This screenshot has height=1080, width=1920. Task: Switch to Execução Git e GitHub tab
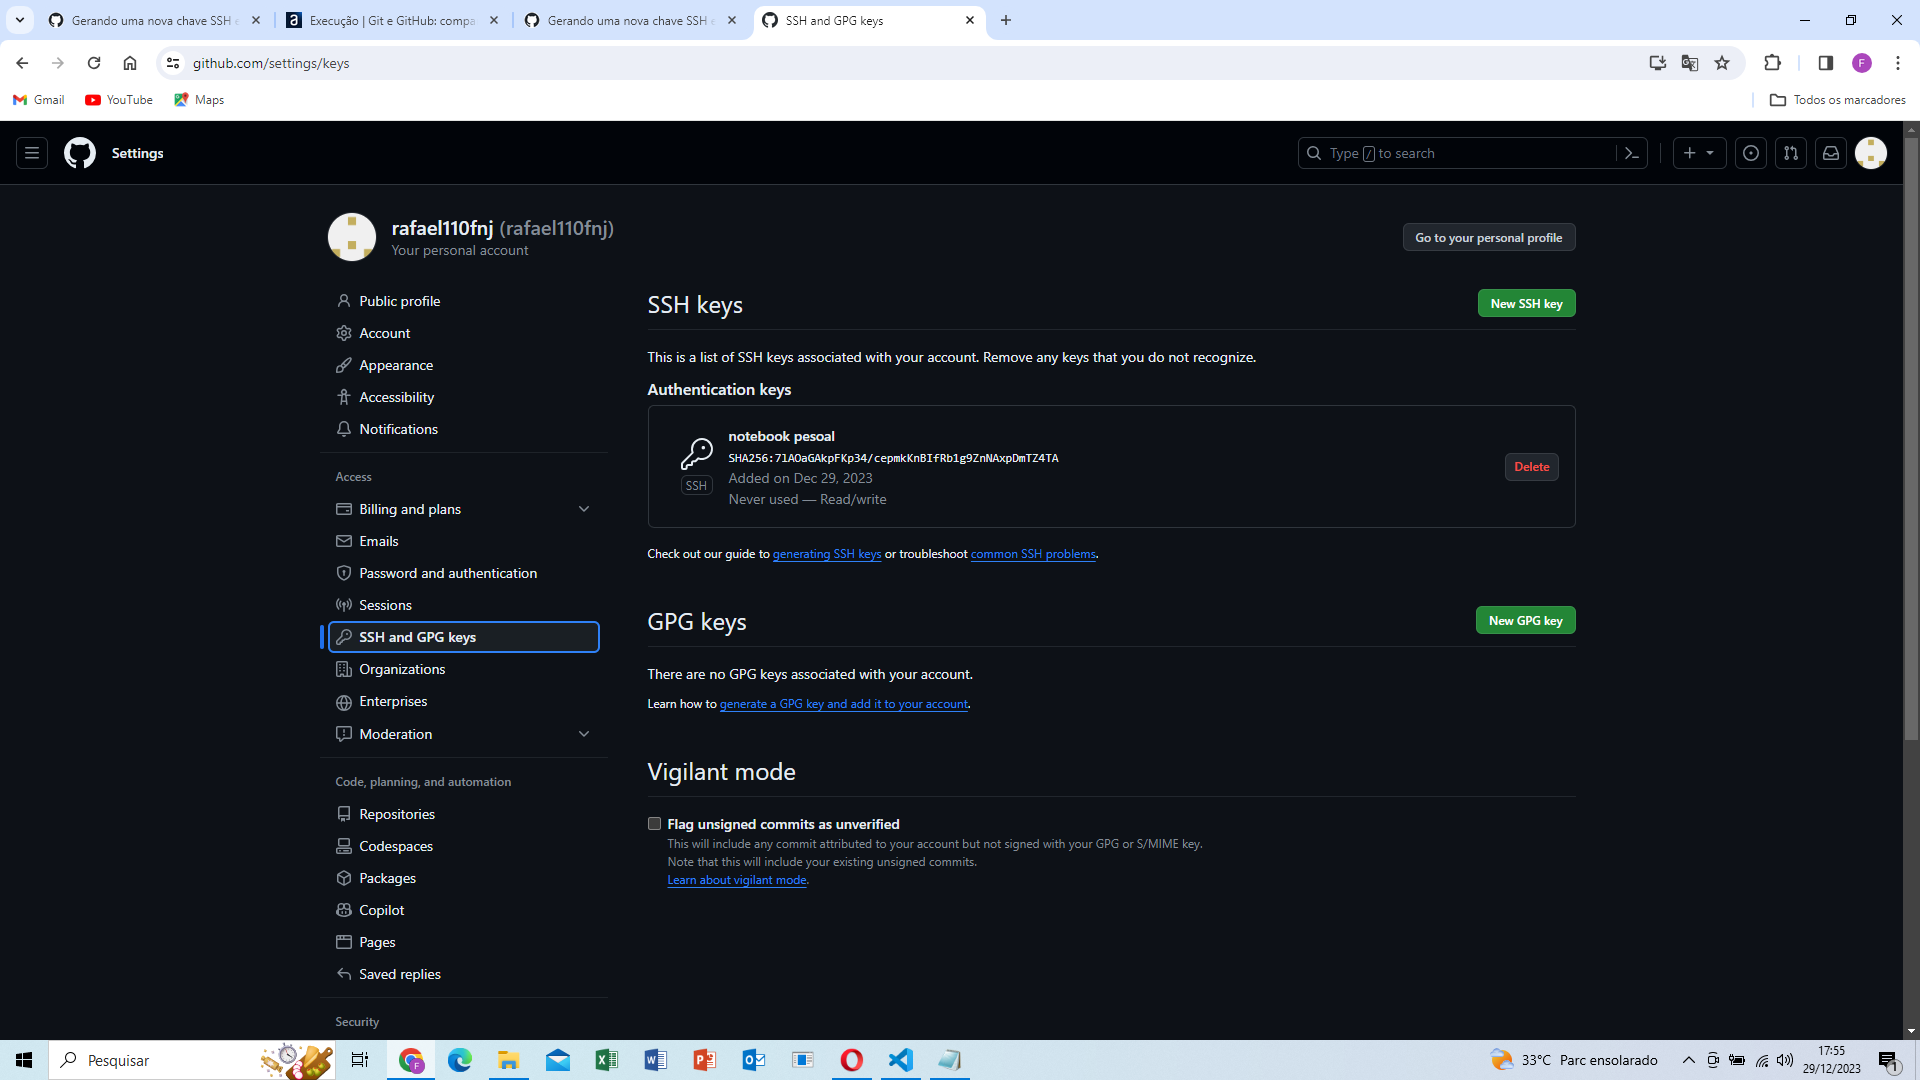pyautogui.click(x=392, y=20)
